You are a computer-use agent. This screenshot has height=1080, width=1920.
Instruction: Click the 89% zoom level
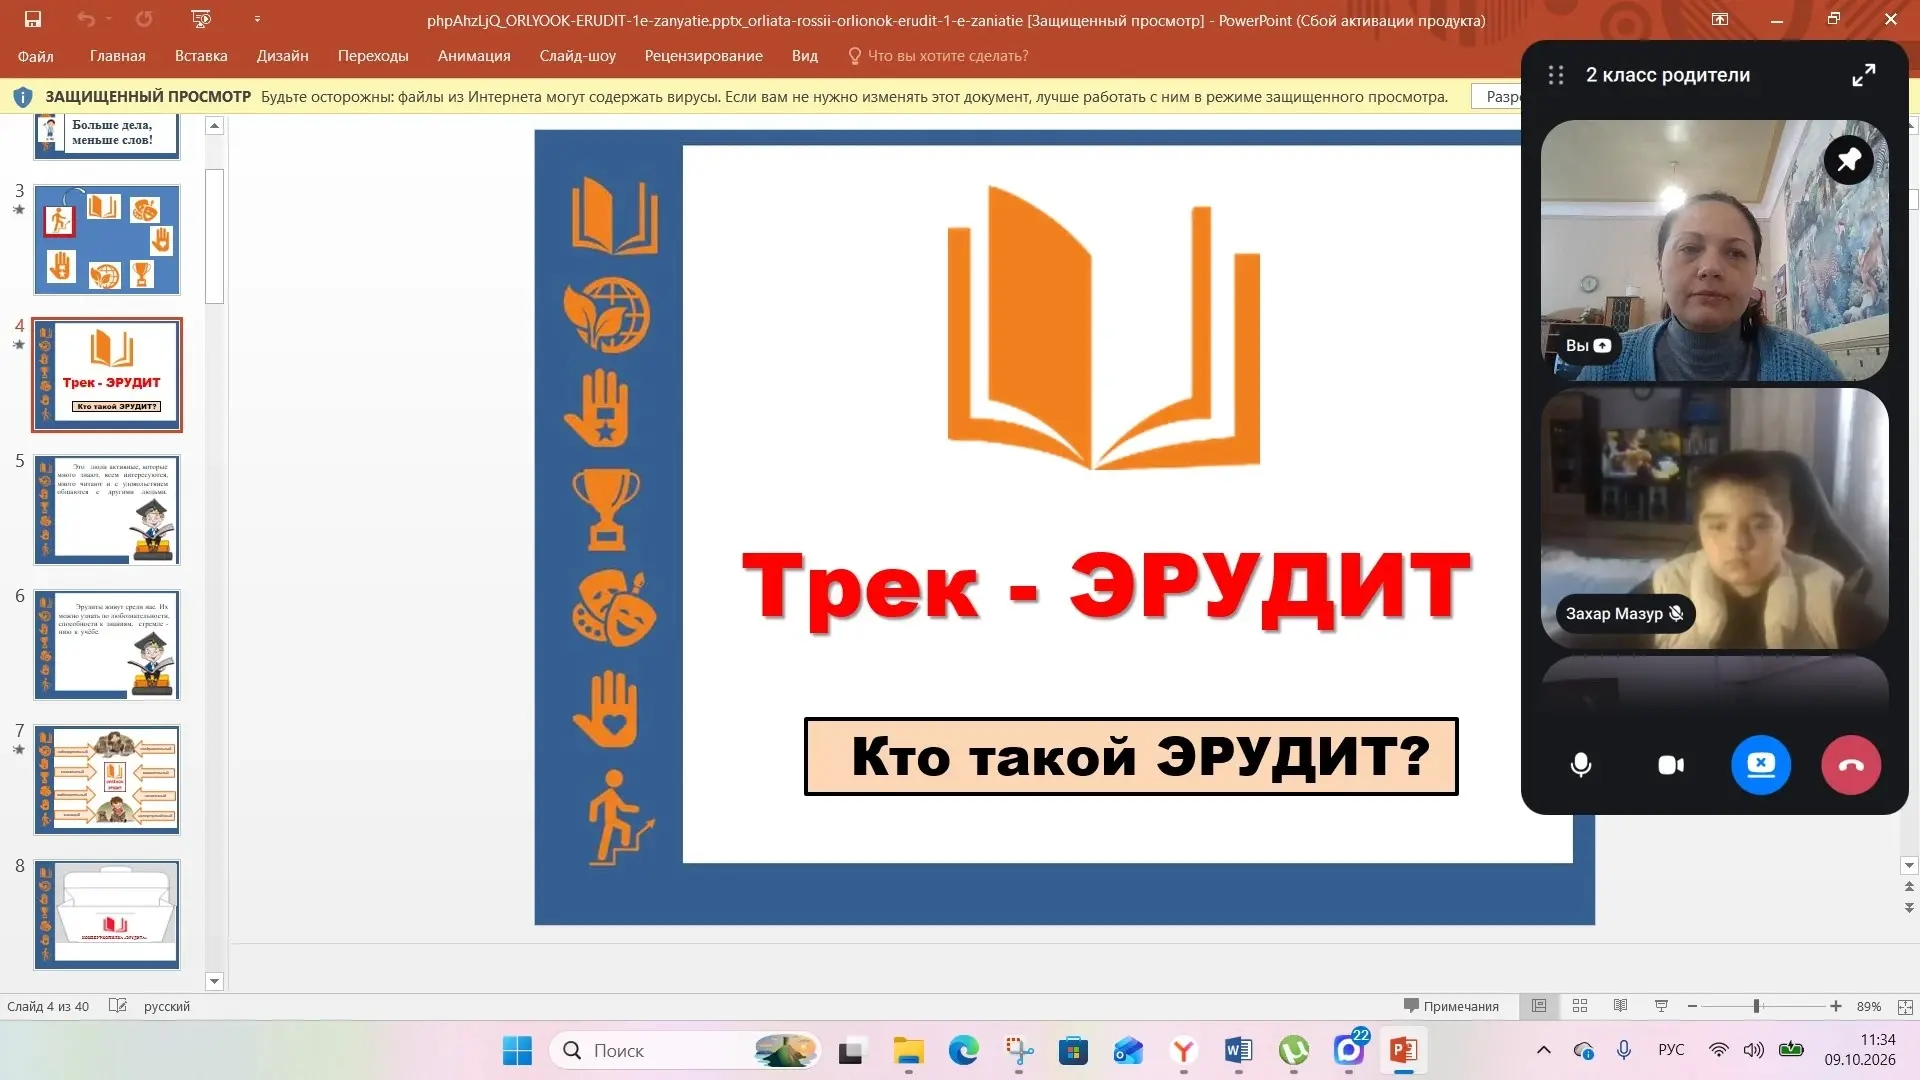1868,1006
